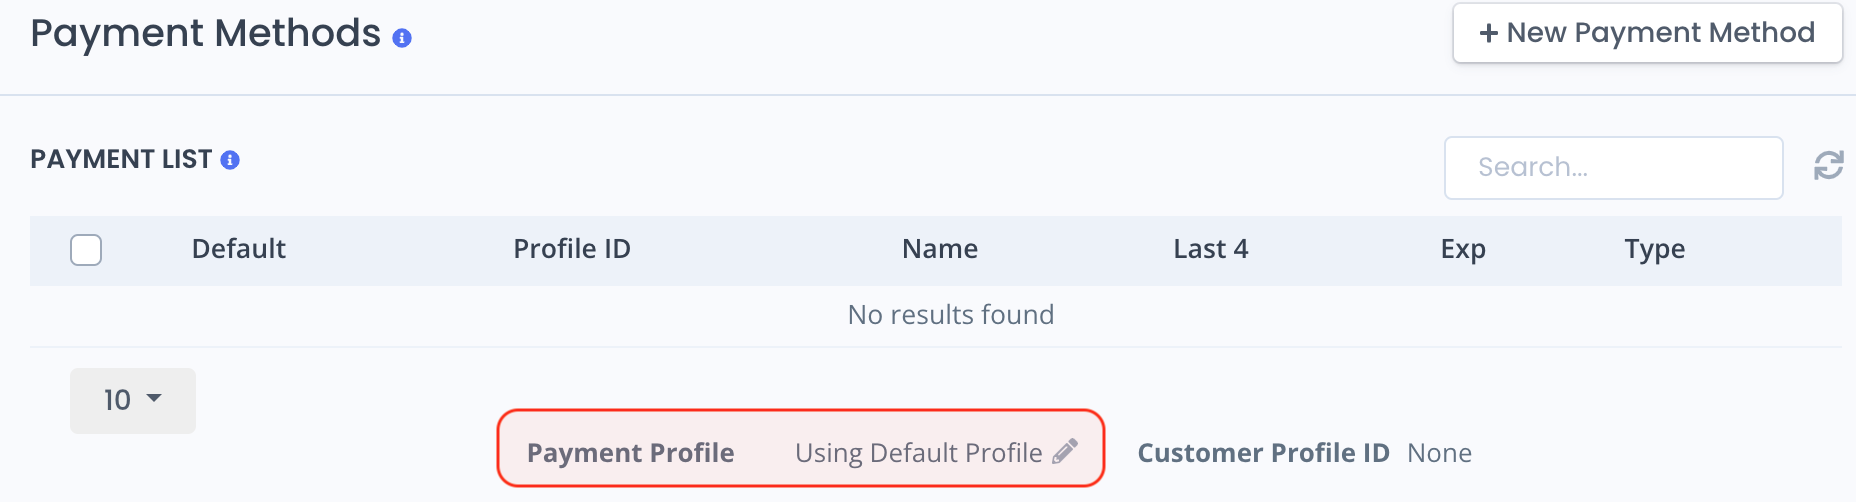Sort by the Exp column header
Screen dimensions: 1856x502
pos(1463,250)
